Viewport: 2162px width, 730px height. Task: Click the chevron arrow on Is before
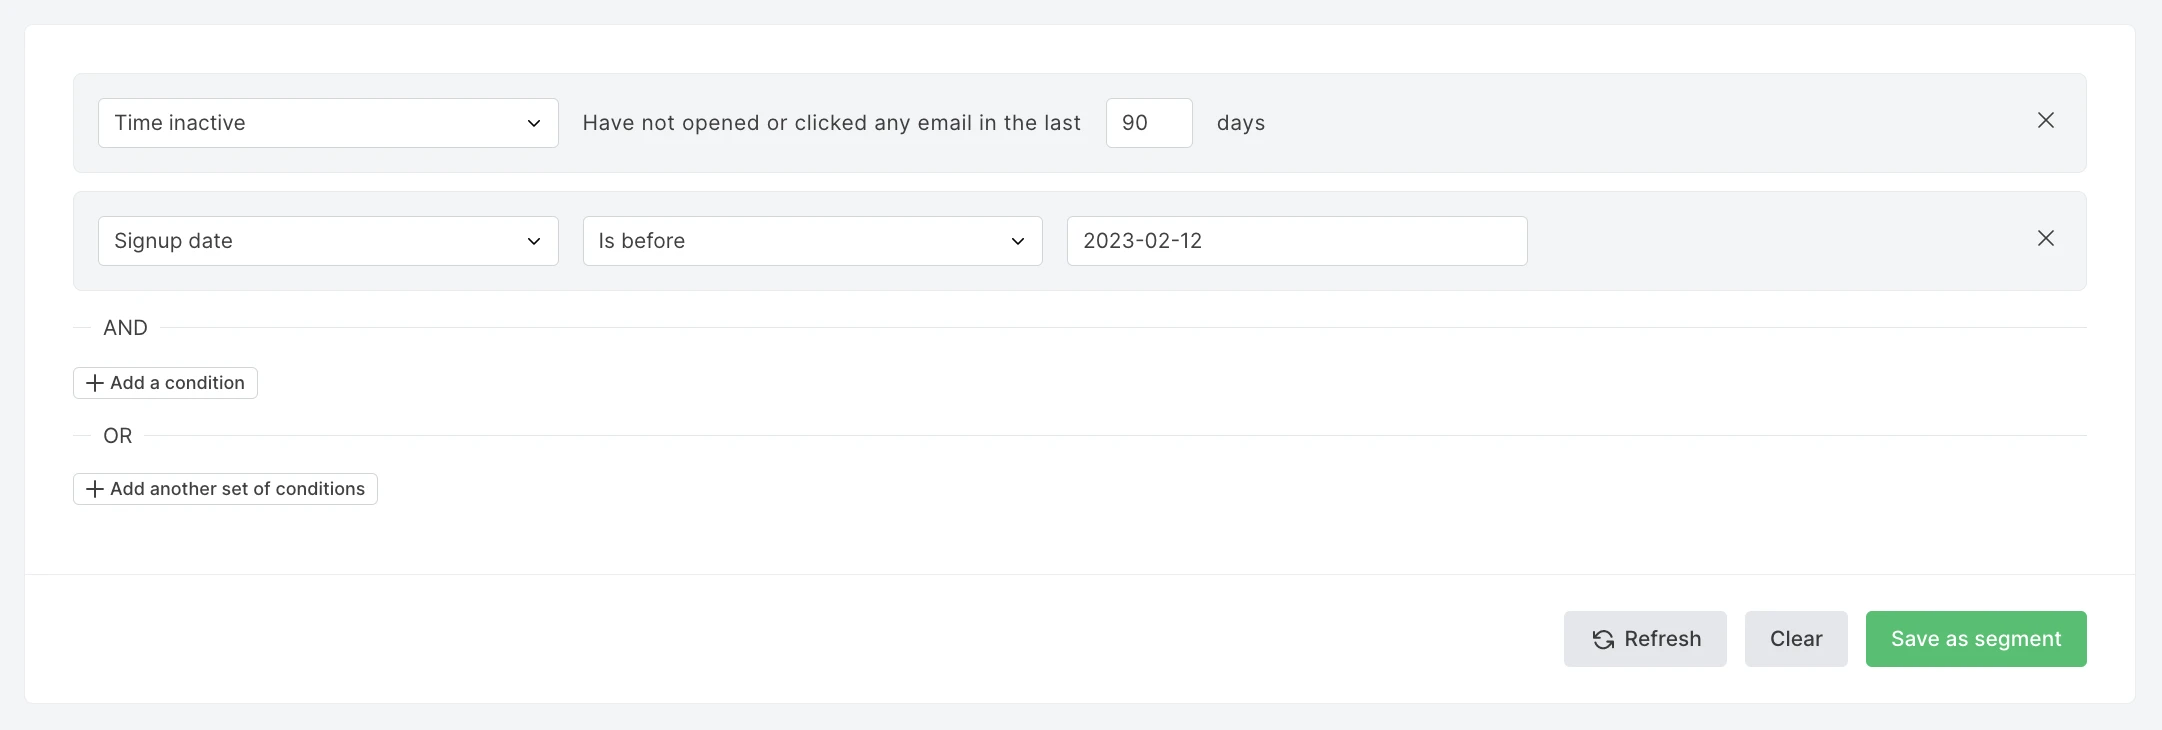[x=1018, y=241]
